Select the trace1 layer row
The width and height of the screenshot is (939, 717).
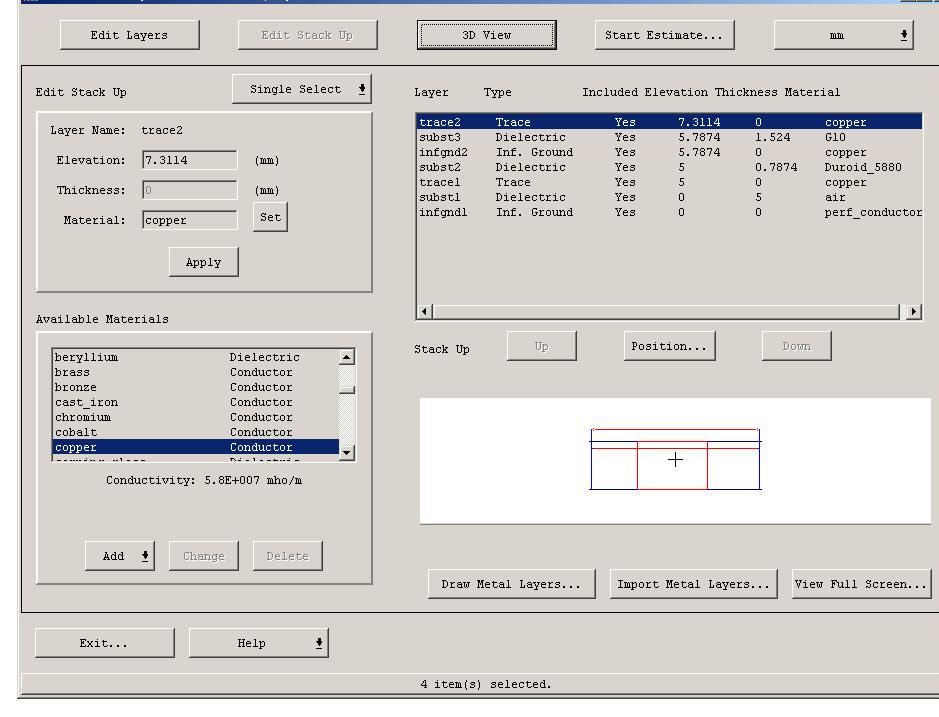click(x=669, y=182)
